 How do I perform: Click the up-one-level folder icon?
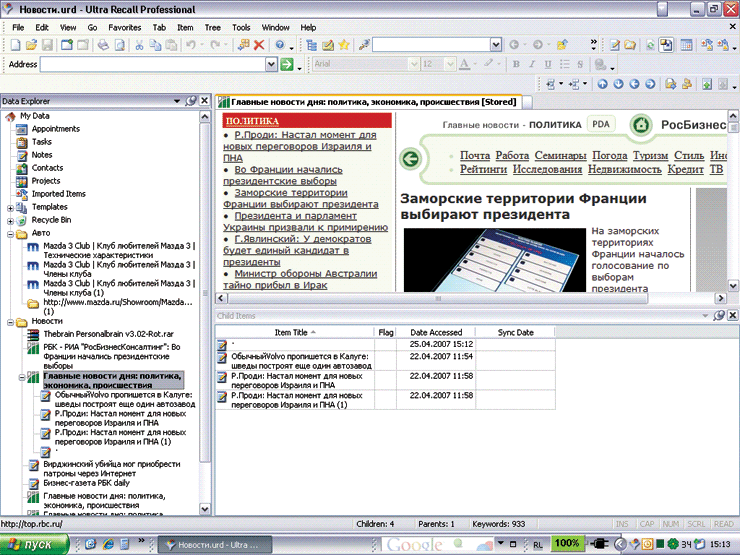(x=562, y=45)
